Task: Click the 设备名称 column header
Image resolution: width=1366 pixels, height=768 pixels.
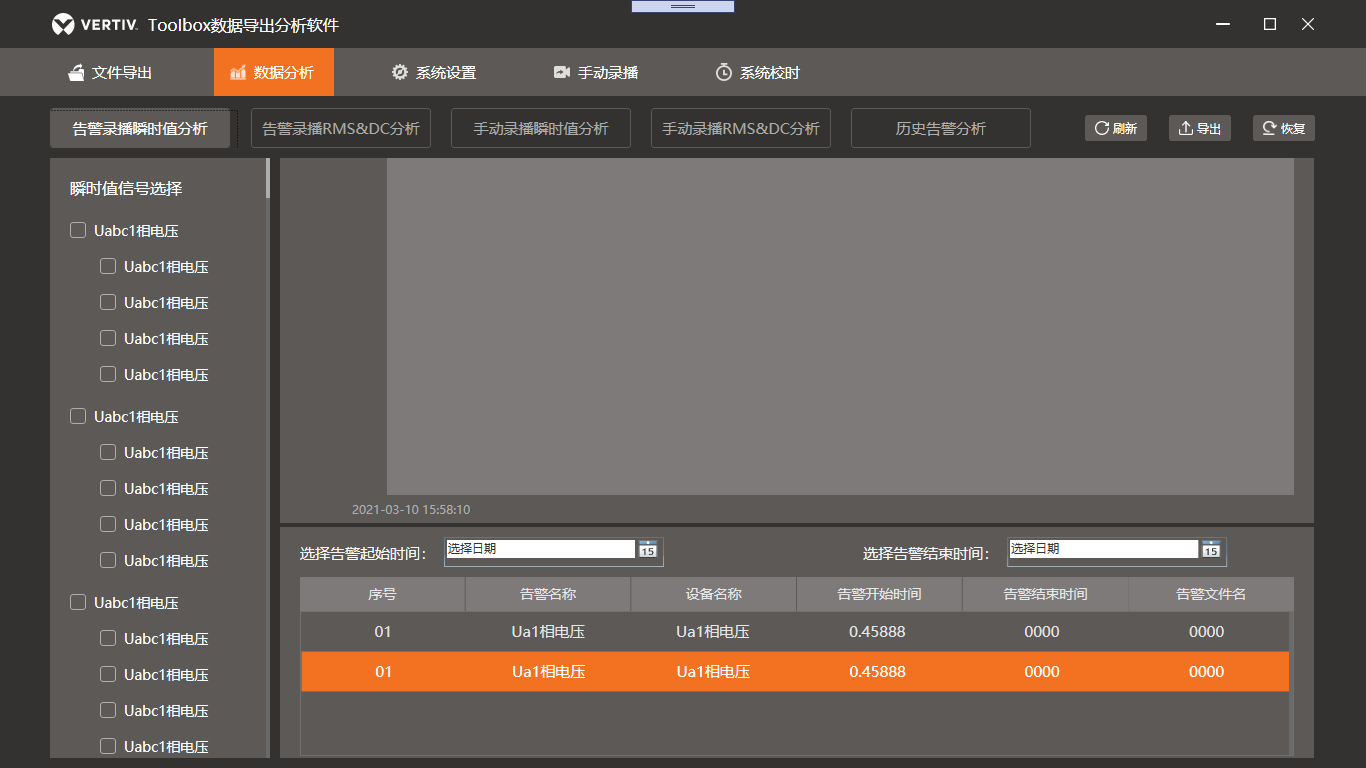Action: 714,594
